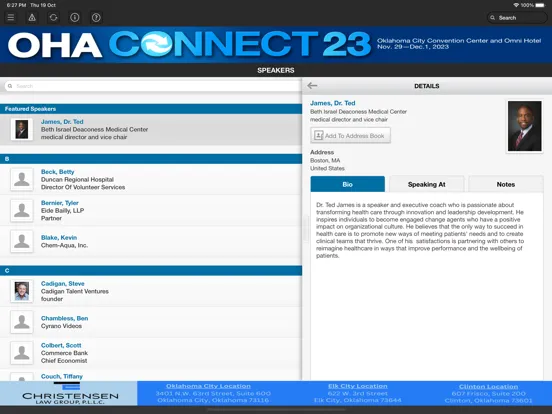The image size is (552, 414).
Task: Click the top toolbar Search field
Action: point(517,18)
